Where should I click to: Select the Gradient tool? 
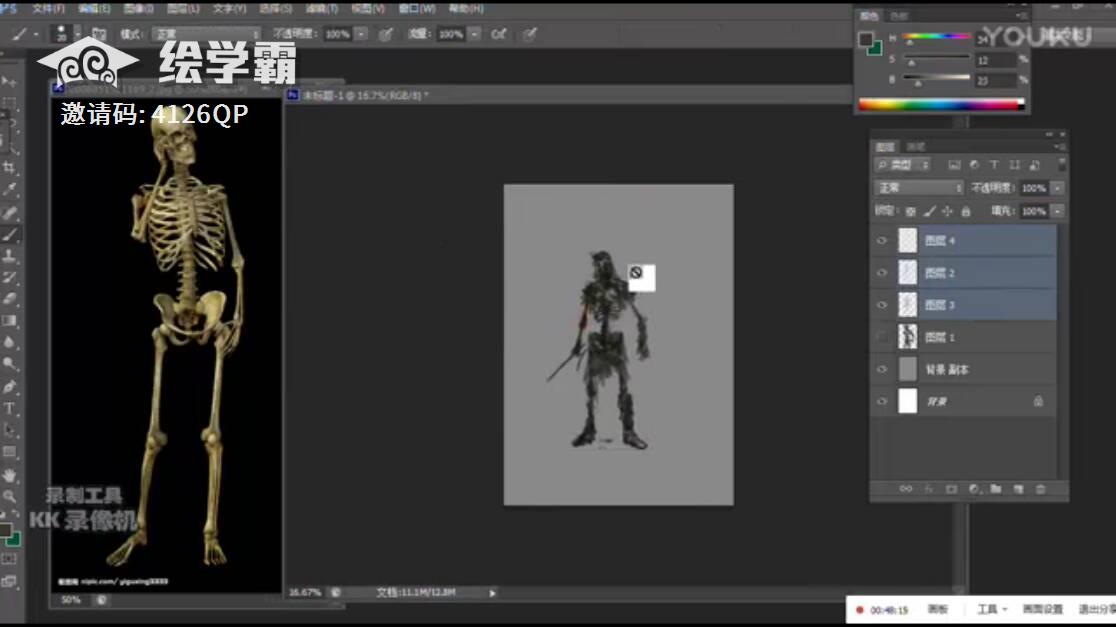tap(9, 321)
